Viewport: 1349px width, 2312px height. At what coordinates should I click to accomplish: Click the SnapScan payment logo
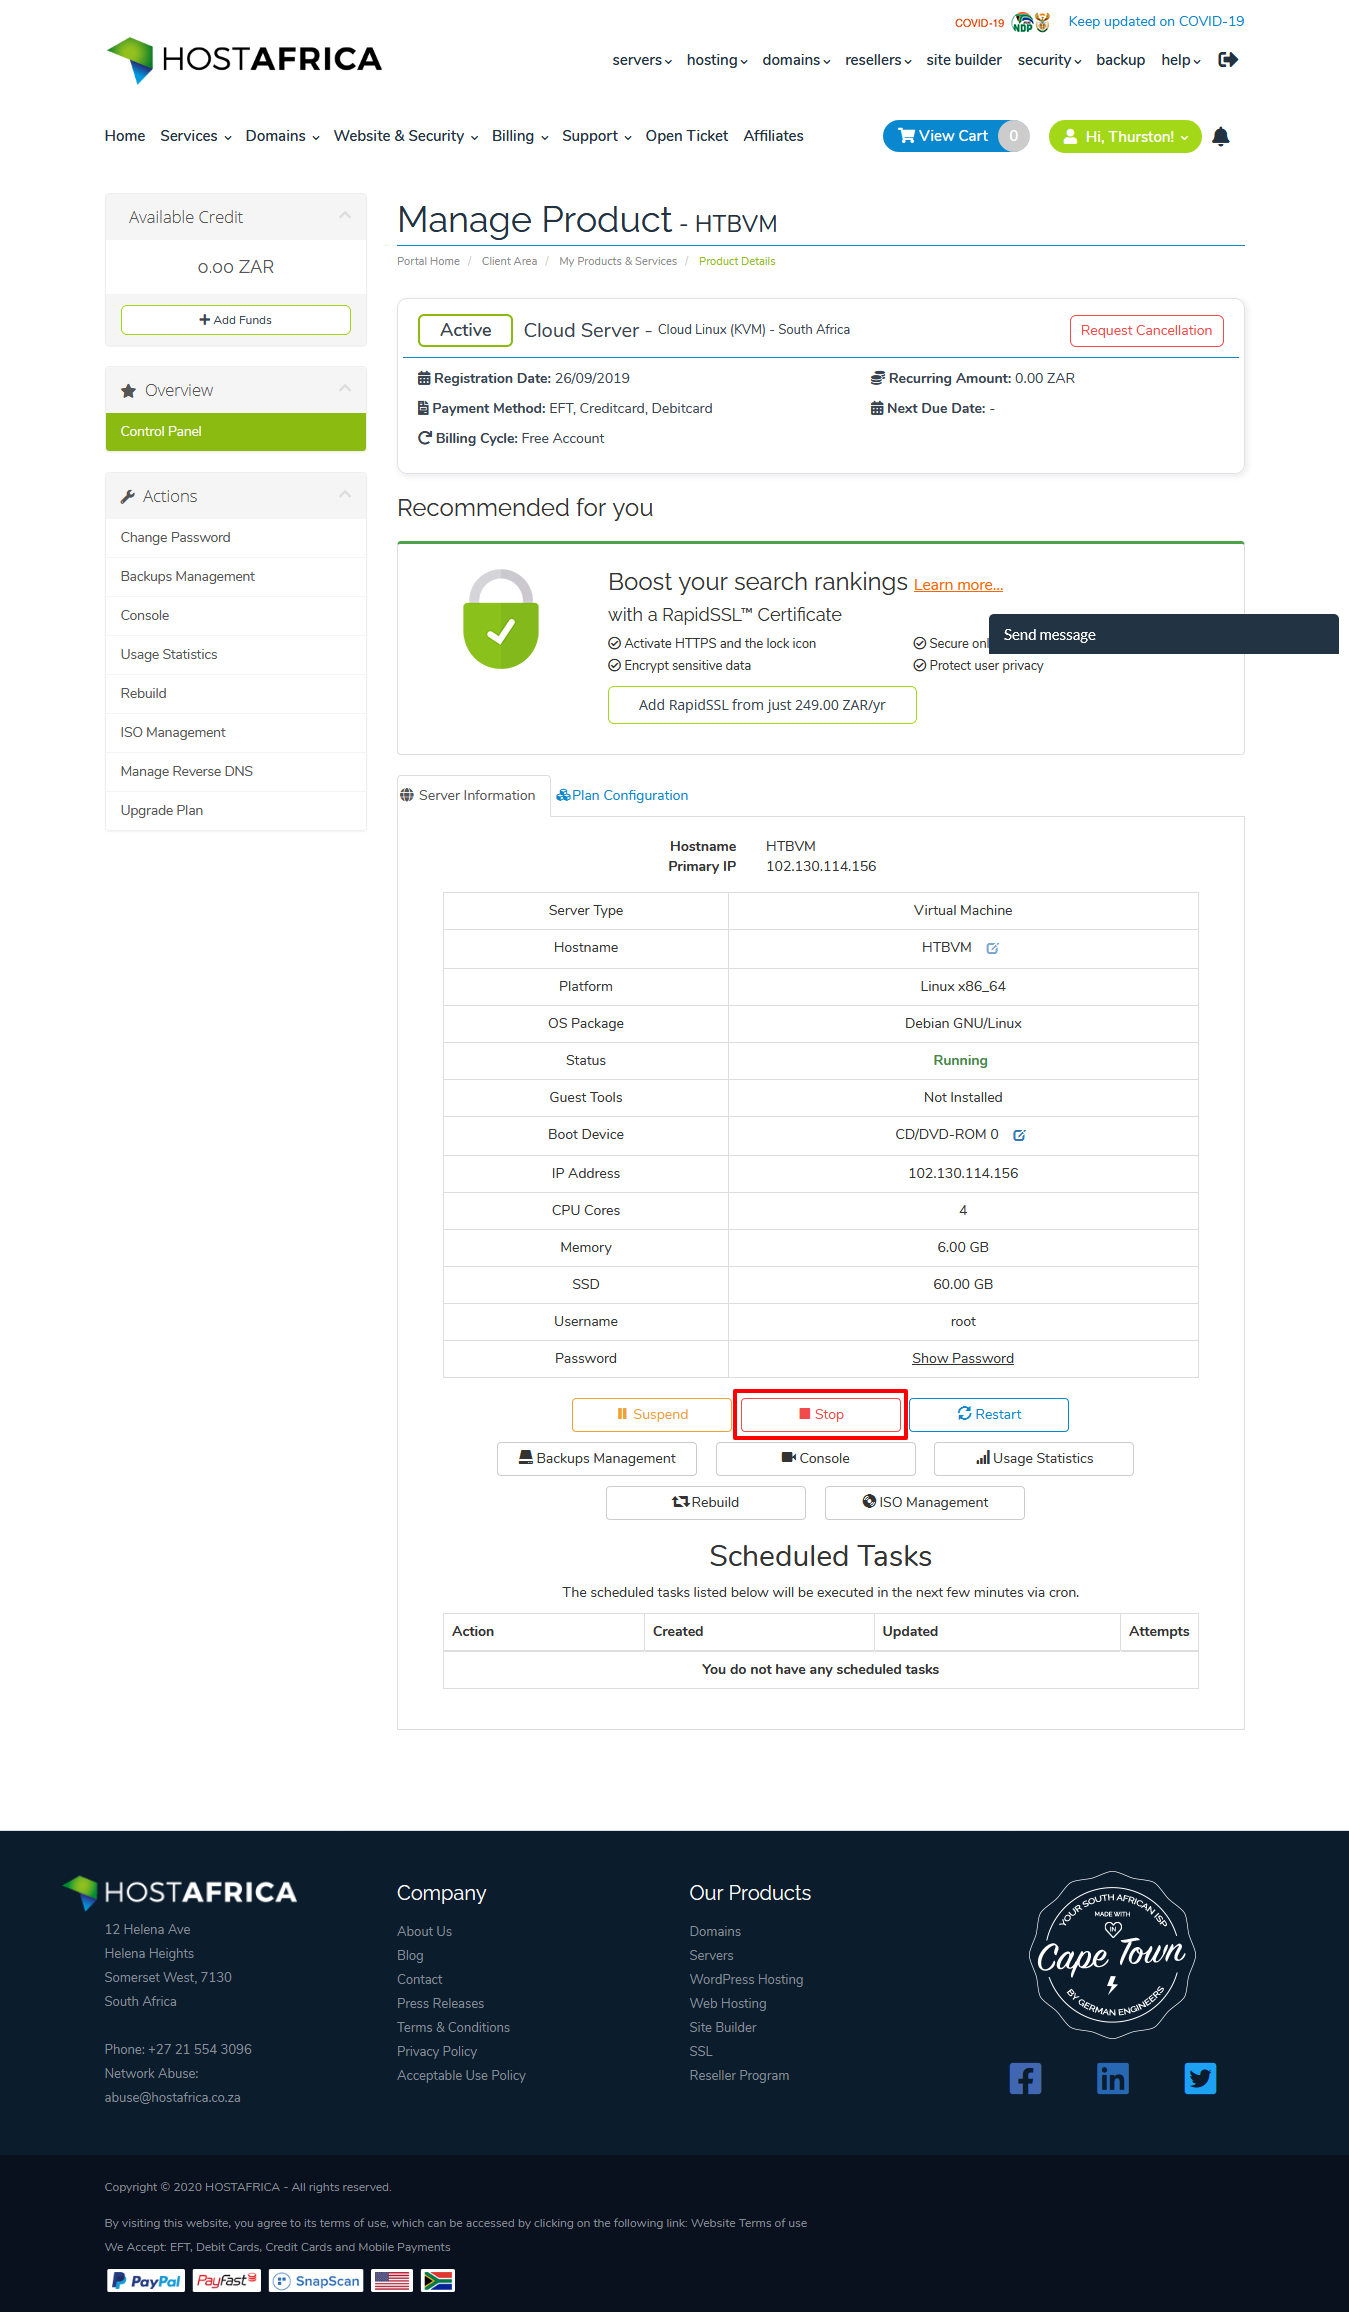click(316, 2281)
